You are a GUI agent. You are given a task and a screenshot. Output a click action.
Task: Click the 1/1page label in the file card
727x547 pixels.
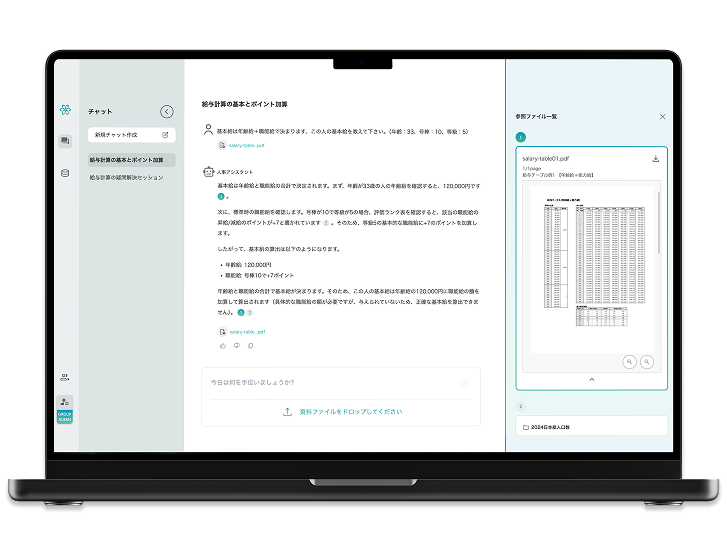[x=532, y=169]
